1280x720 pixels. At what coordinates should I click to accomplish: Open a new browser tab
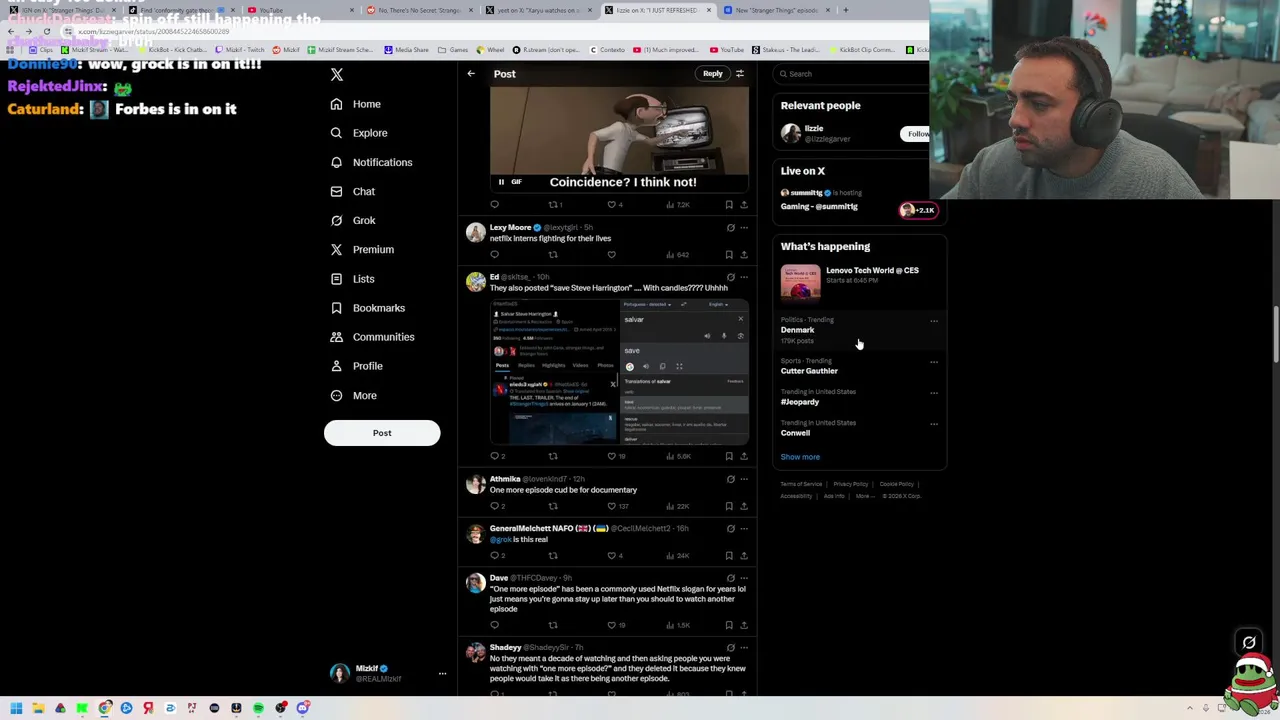coord(845,10)
